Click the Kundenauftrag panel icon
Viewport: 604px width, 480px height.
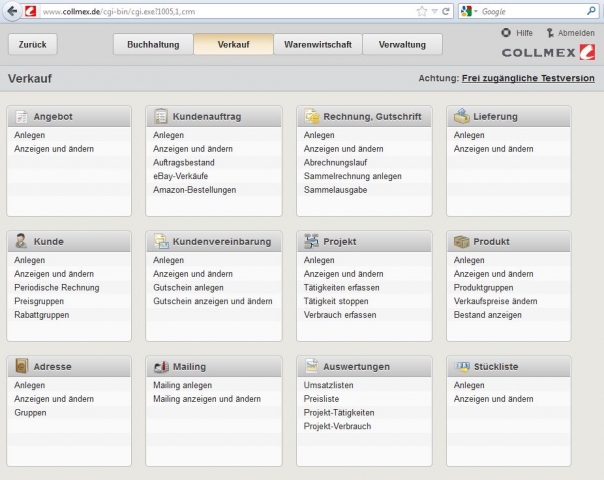[161, 116]
